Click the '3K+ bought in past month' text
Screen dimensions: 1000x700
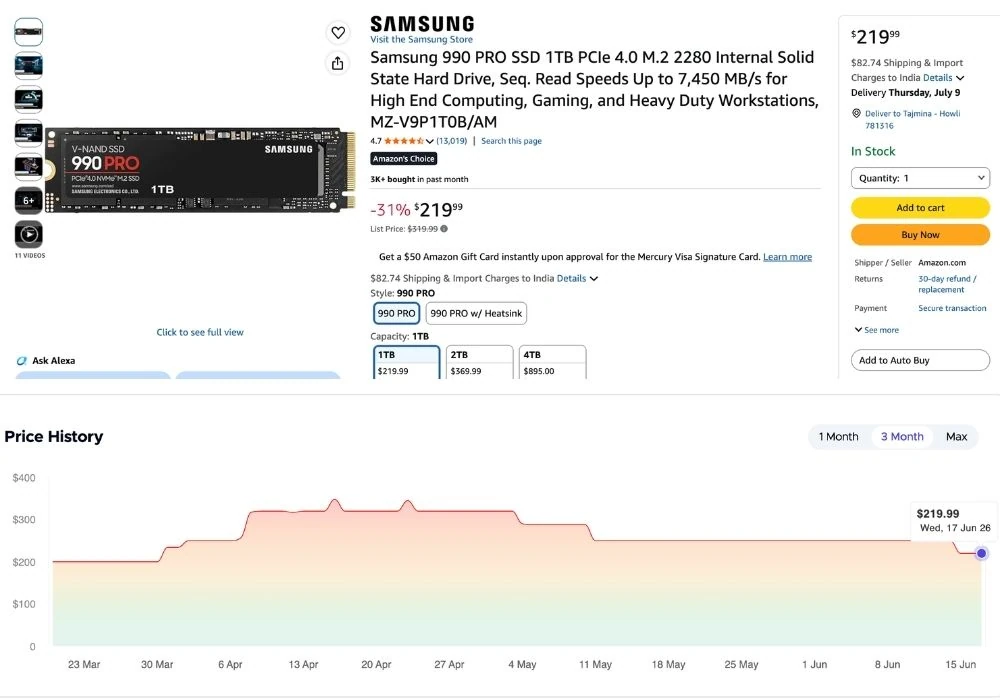tap(419, 179)
